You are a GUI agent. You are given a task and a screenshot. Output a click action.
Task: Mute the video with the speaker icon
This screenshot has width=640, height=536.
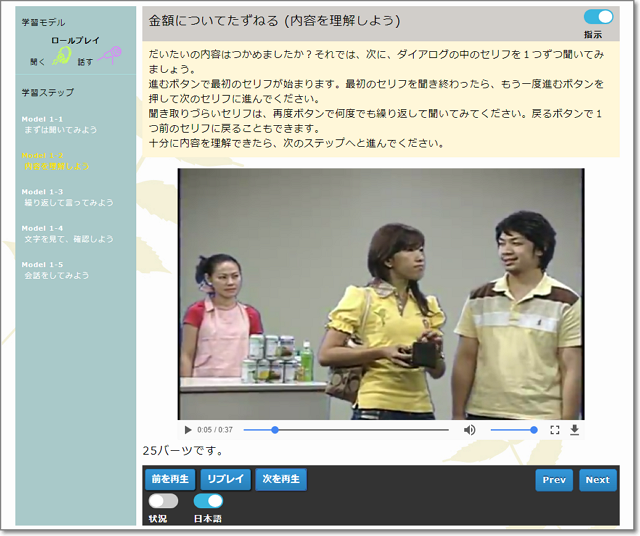(469, 430)
